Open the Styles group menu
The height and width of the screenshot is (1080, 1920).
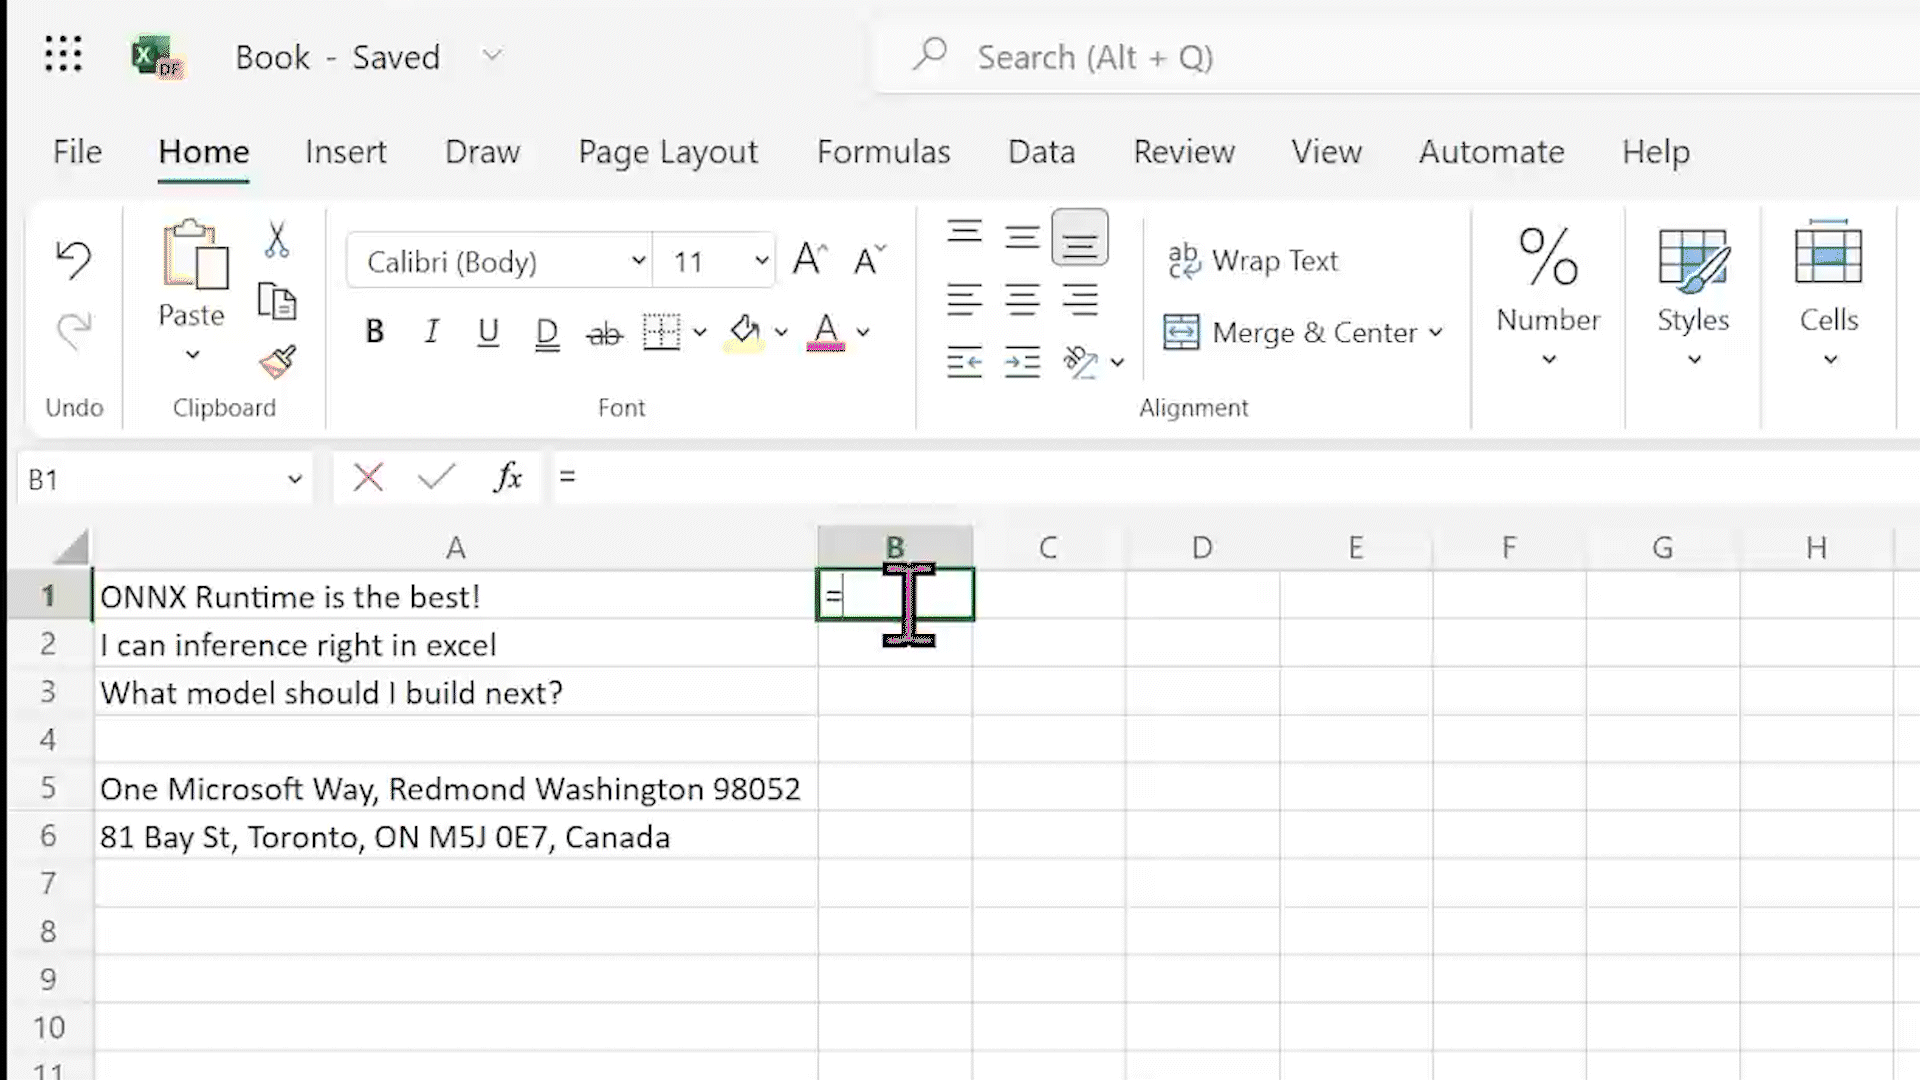[1693, 295]
